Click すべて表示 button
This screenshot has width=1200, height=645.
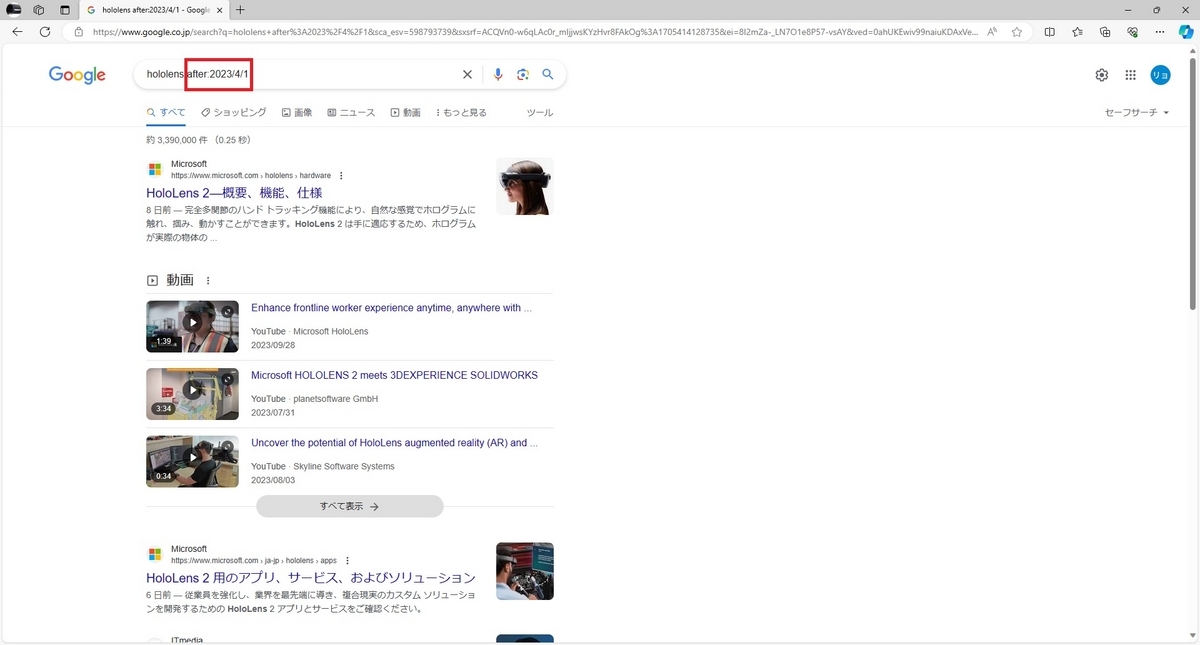350,506
